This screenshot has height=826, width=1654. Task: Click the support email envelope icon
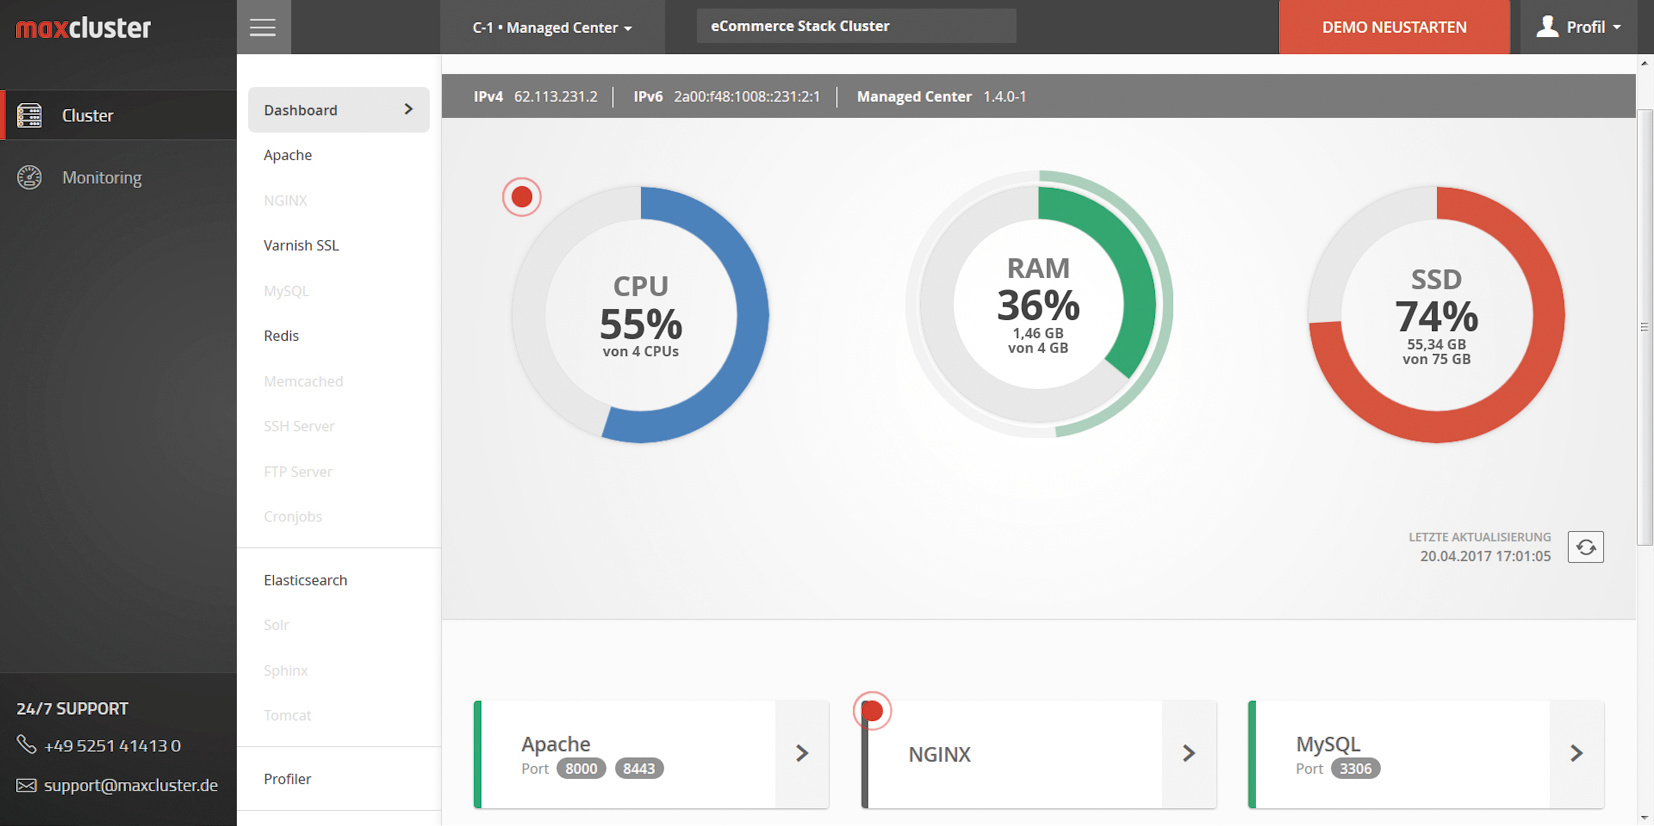27,785
